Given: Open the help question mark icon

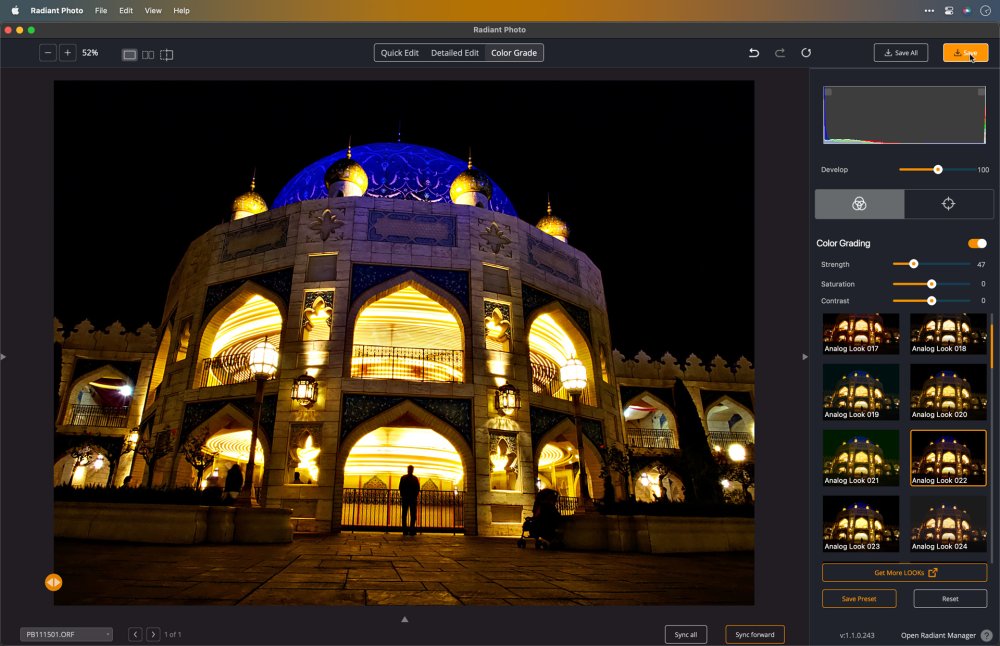Looking at the screenshot, I should [986, 635].
